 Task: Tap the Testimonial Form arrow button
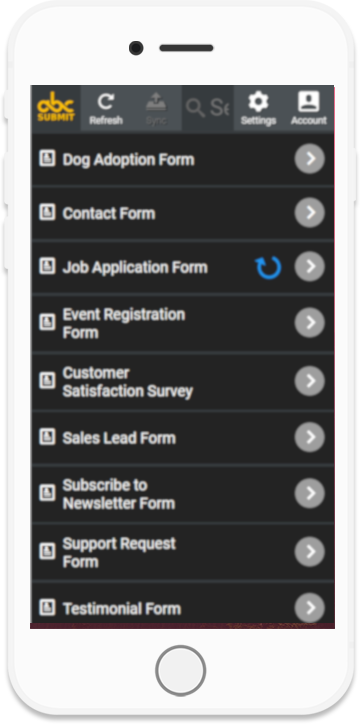pos(310,608)
